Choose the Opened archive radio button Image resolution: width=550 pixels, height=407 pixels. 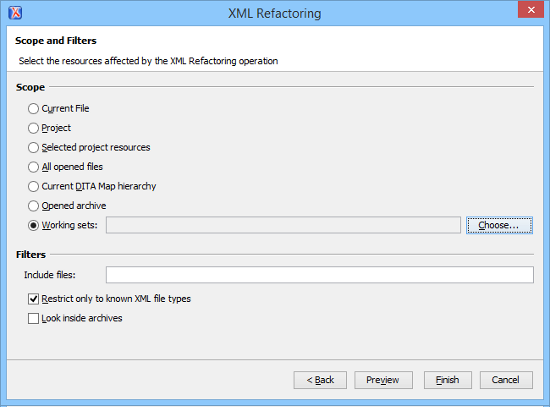coord(33,206)
